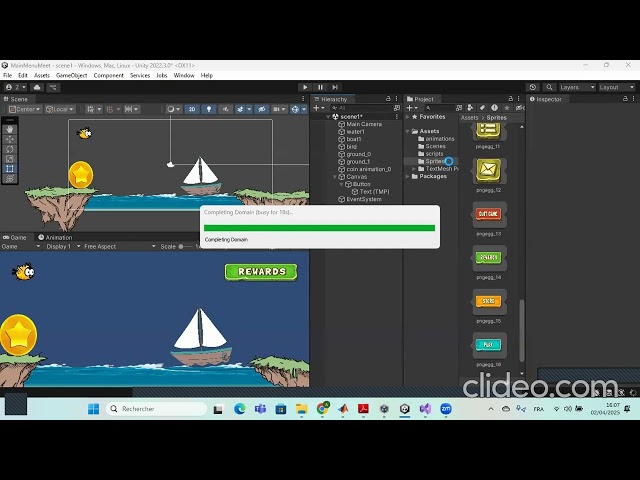Open the GameObject menu

coord(71,76)
